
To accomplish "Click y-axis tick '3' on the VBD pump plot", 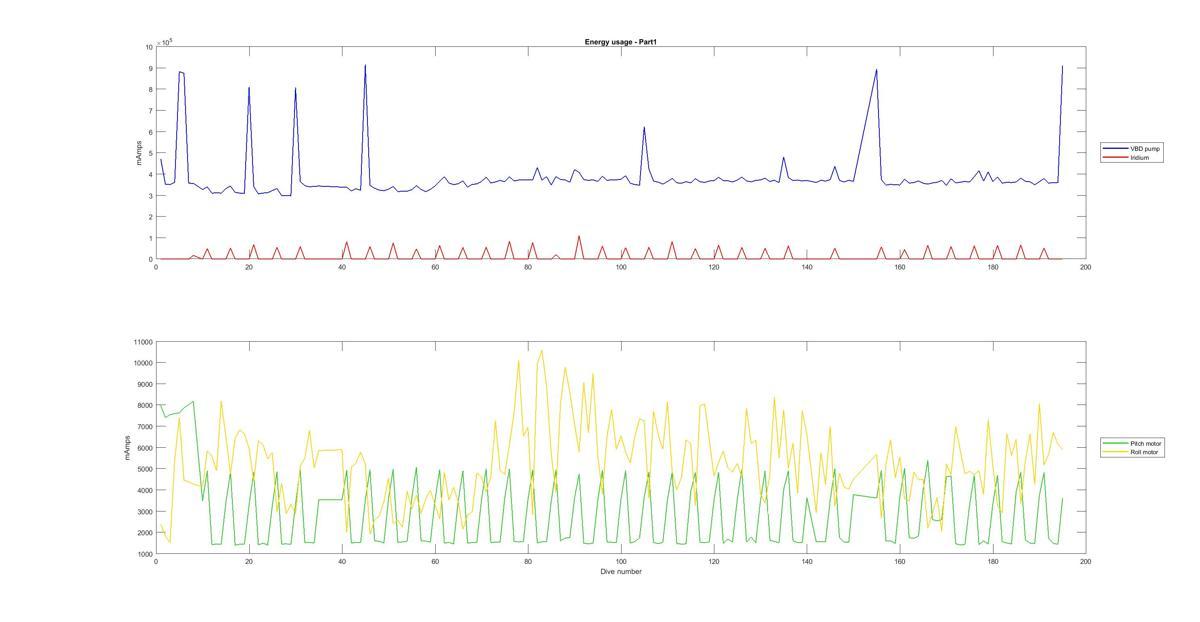I will pyautogui.click(x=150, y=196).
